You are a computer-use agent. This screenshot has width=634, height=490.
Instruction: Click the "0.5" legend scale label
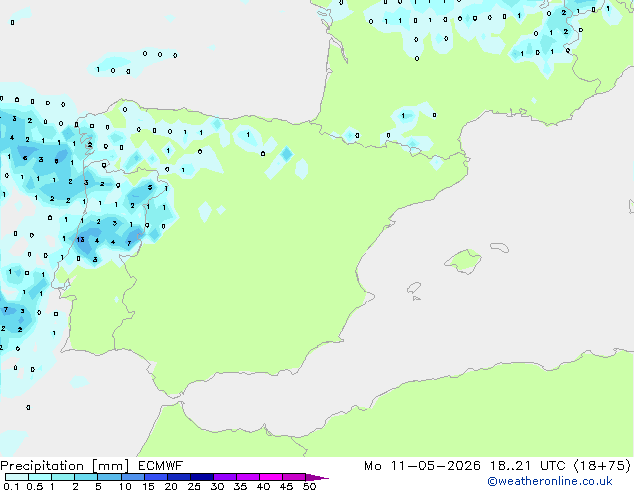tap(34, 486)
